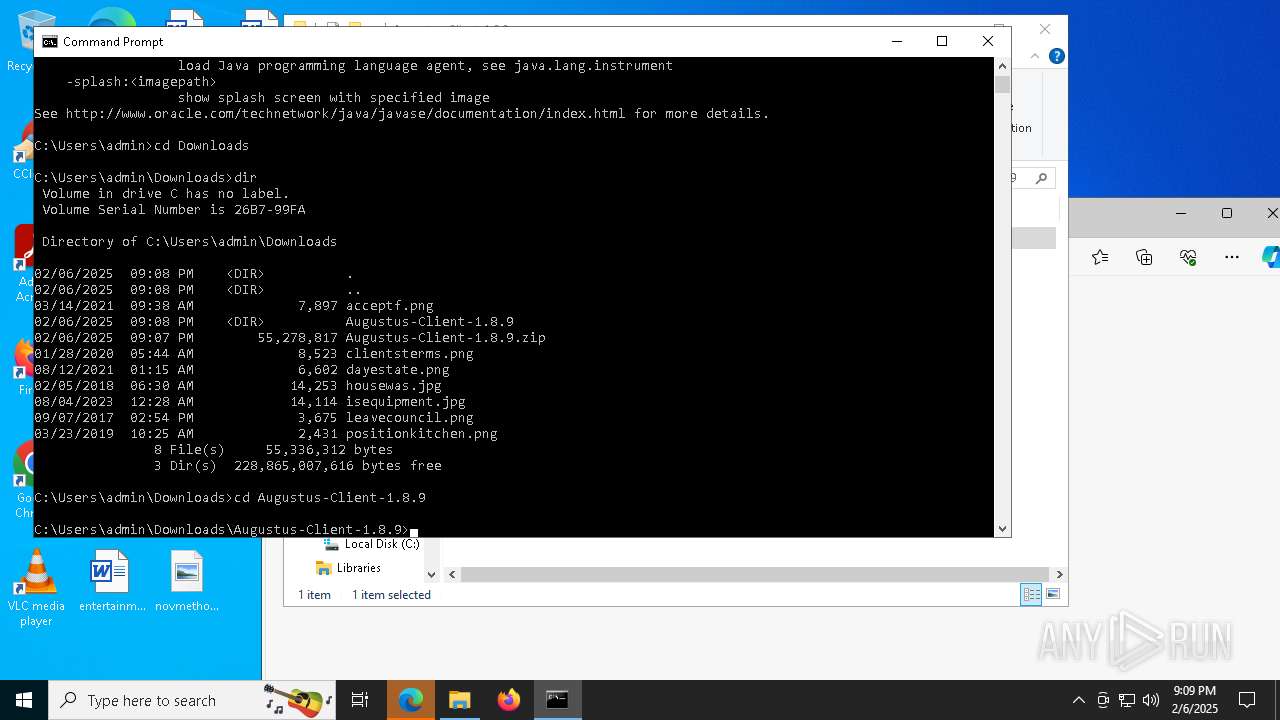Minimize the Edge window
The image size is (1280, 720).
[x=1181, y=213]
